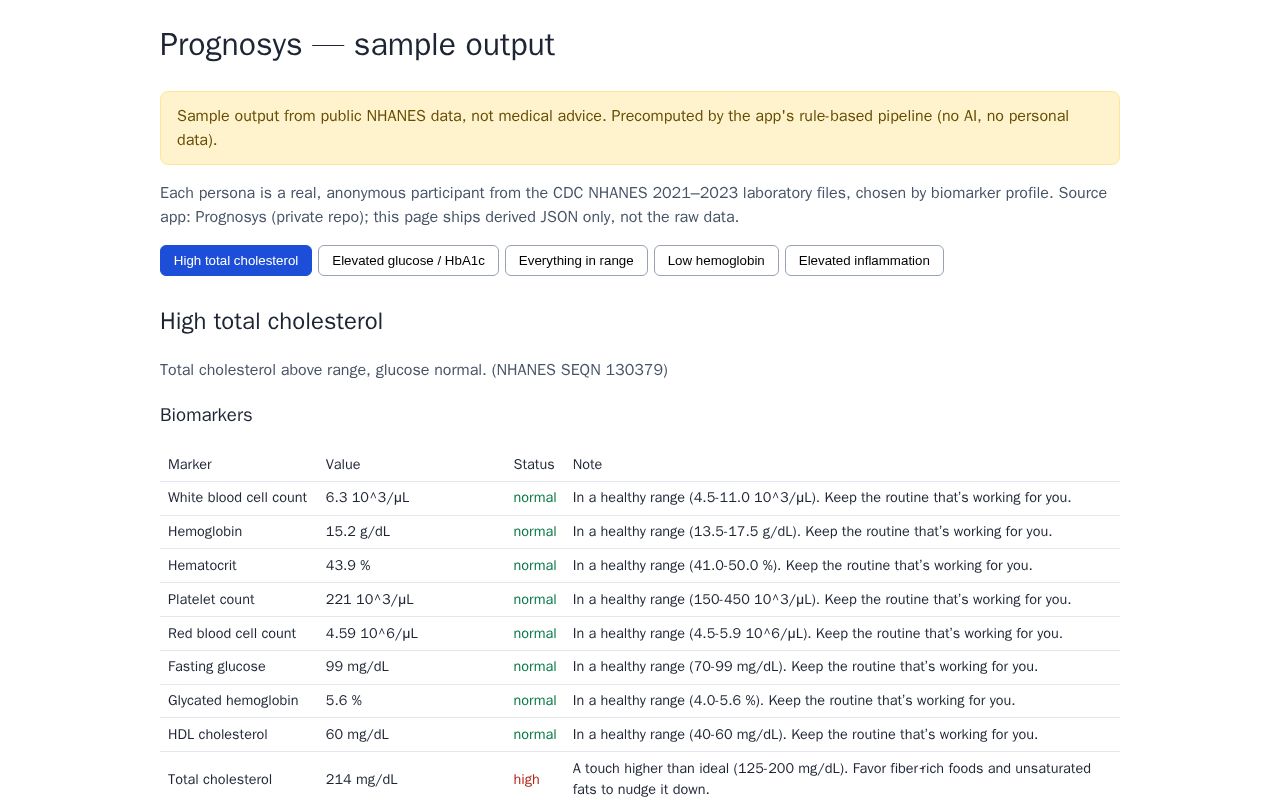The image size is (1280, 800).
Task: Click the Marker column header
Action: (190, 464)
